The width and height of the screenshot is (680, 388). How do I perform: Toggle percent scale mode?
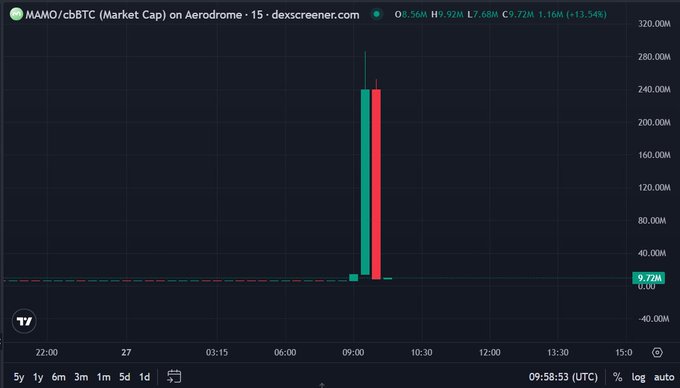(617, 377)
